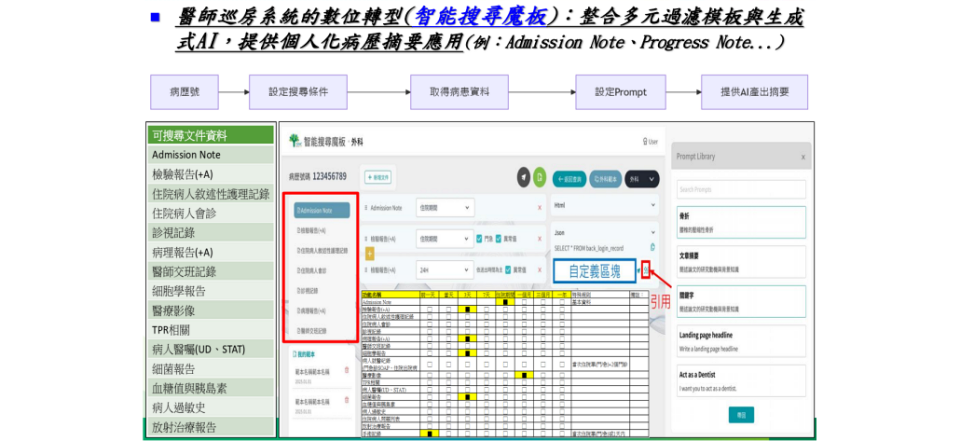Expand the dark 外科 department dropdown
Viewport: 960px width, 441px height.
tap(640, 177)
